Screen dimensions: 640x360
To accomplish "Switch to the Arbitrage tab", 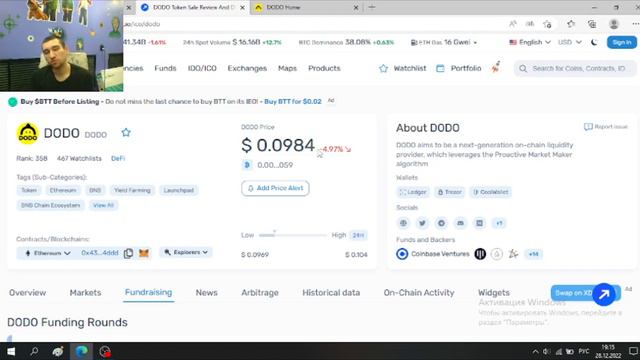I will (x=260, y=293).
